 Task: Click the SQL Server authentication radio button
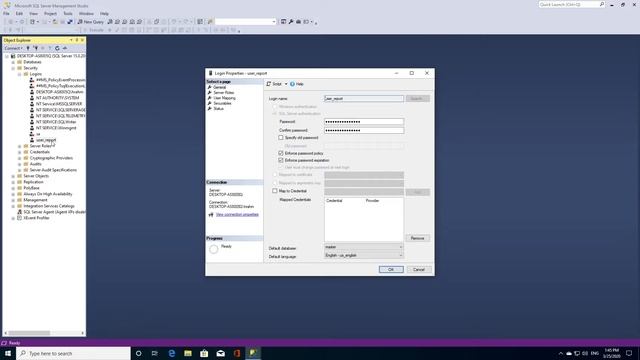(x=275, y=114)
